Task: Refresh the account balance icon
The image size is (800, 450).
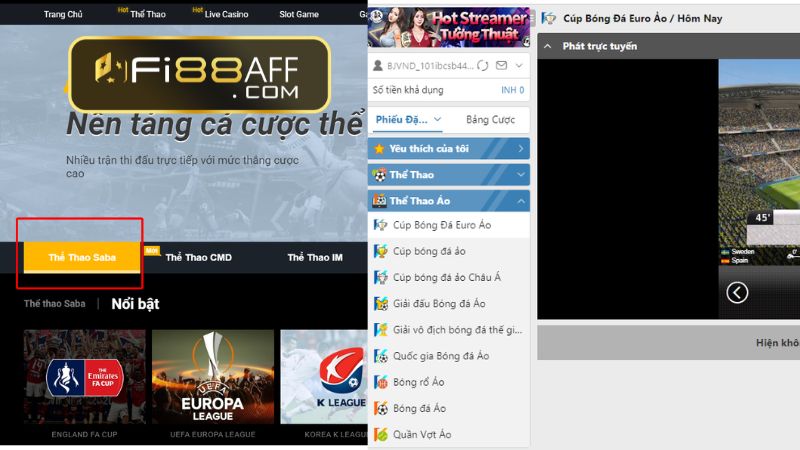Action: pyautogui.click(x=483, y=65)
